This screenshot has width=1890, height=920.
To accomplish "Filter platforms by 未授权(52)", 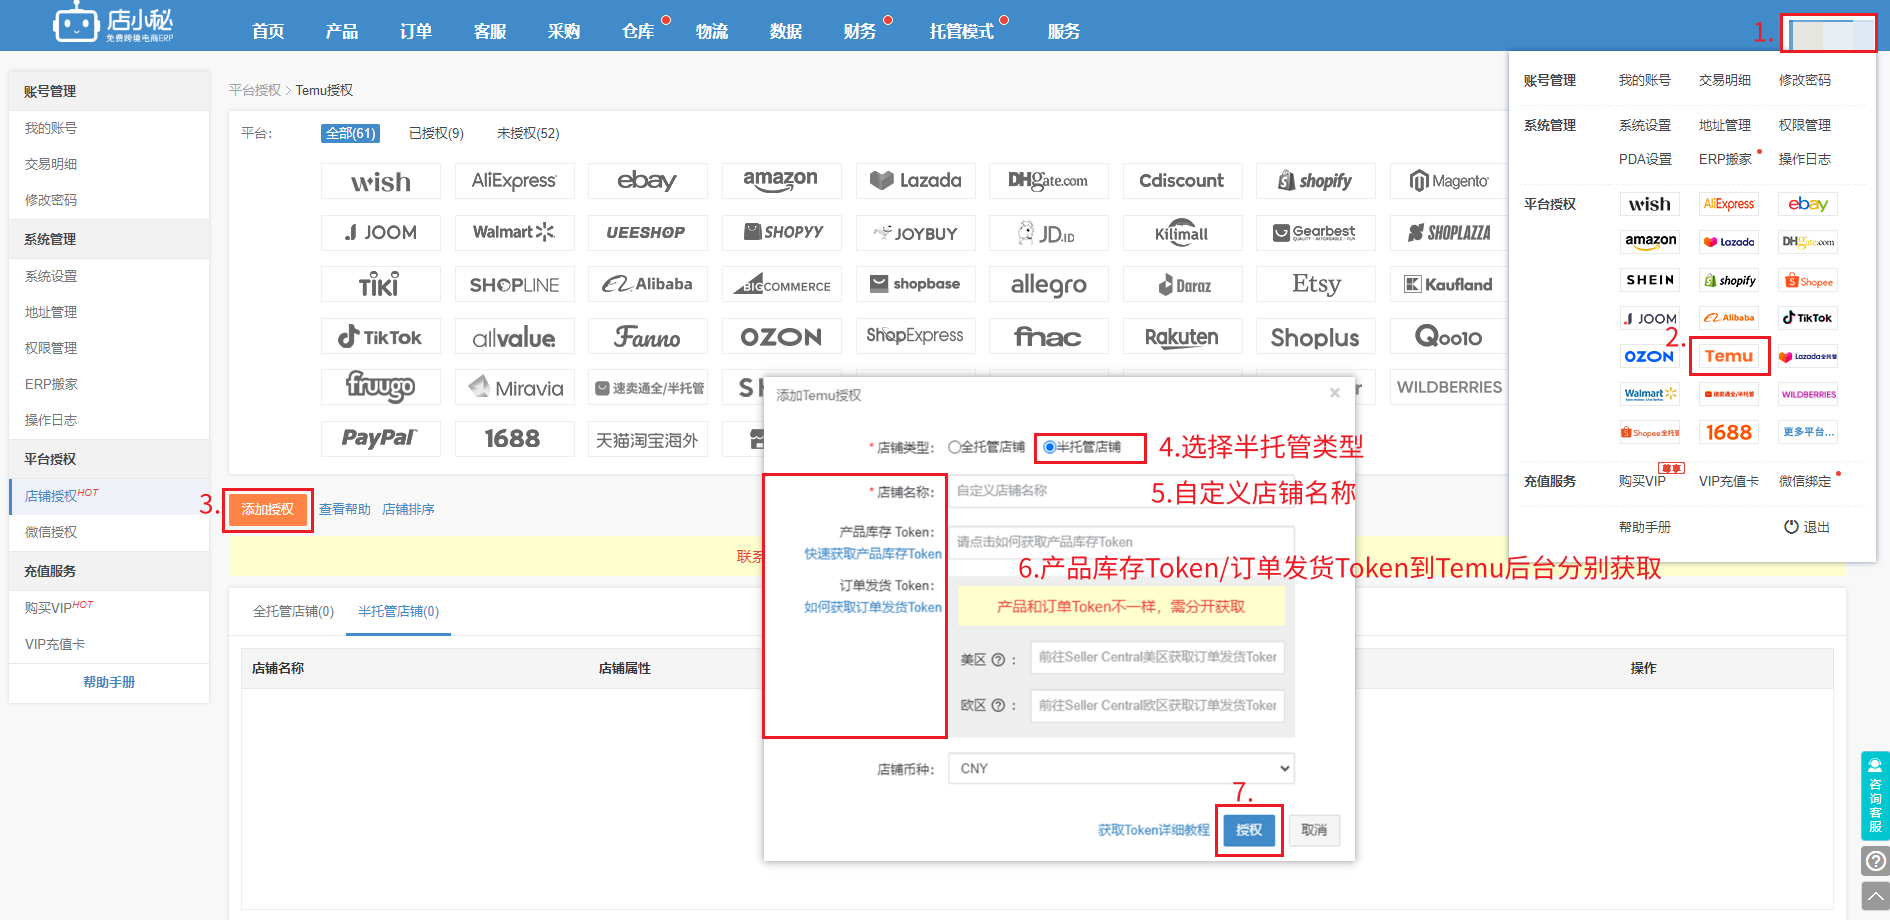I will tap(528, 133).
